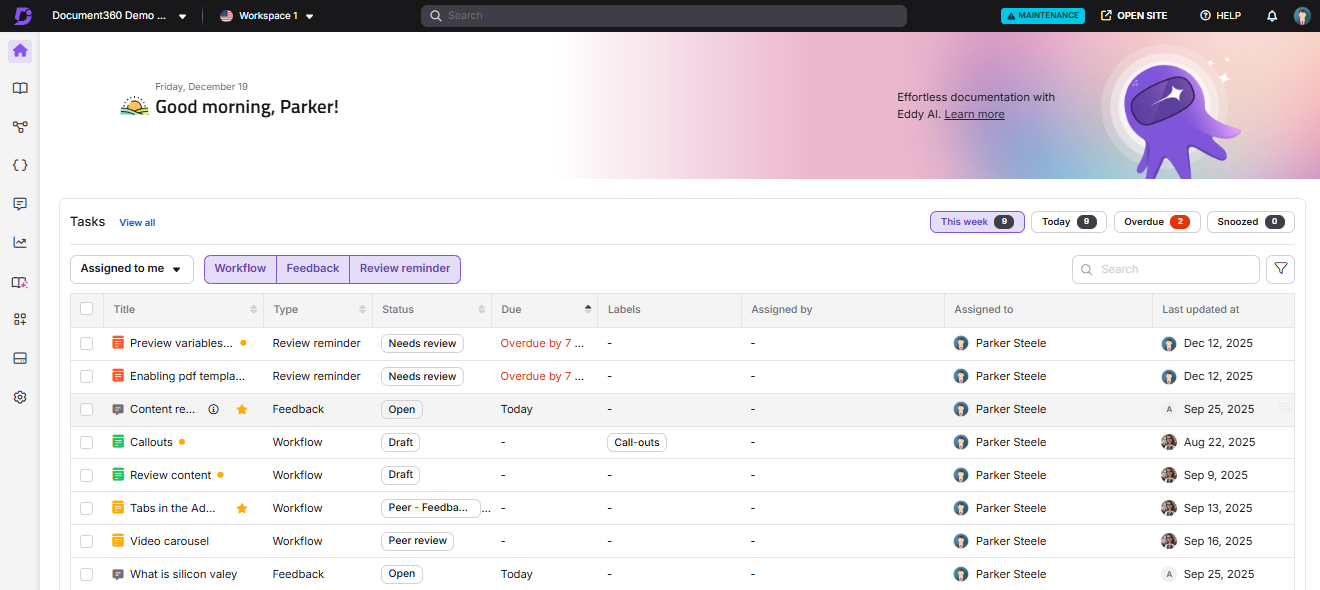The height and width of the screenshot is (590, 1320).
Task: Open the Settings gear in the sidebar
Action: [x=19, y=397]
